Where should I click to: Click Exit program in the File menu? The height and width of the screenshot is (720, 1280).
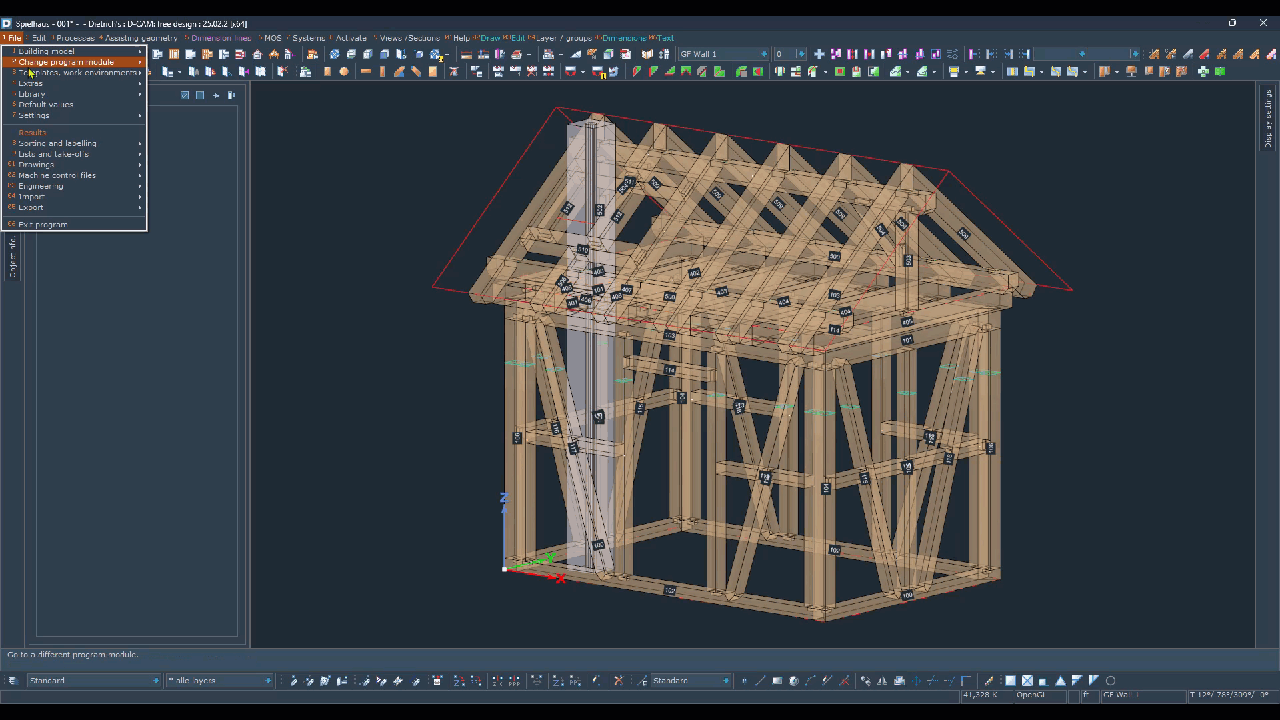pyautogui.click(x=43, y=224)
